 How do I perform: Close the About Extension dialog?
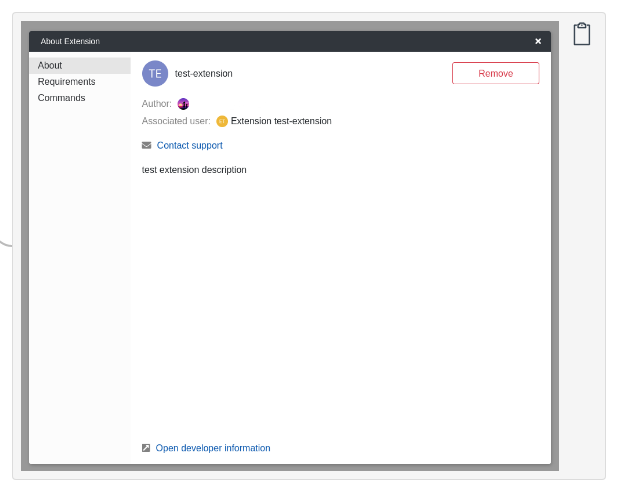[538, 41]
